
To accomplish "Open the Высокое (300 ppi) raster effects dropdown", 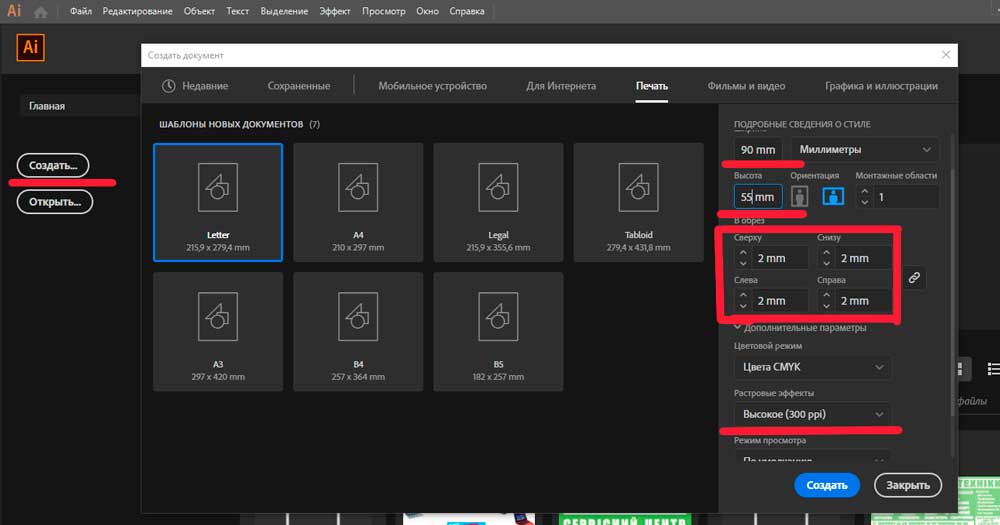I will click(812, 414).
